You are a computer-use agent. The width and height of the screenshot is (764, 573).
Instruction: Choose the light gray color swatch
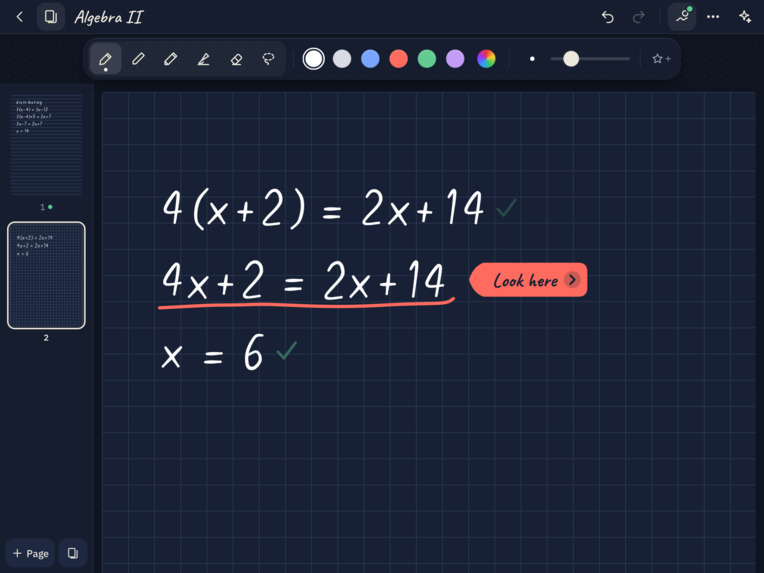tap(342, 59)
